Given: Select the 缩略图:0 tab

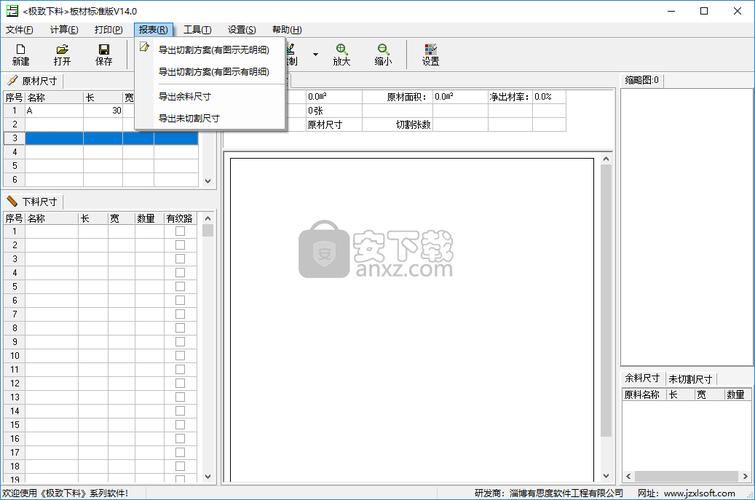Looking at the screenshot, I should pyautogui.click(x=641, y=80).
